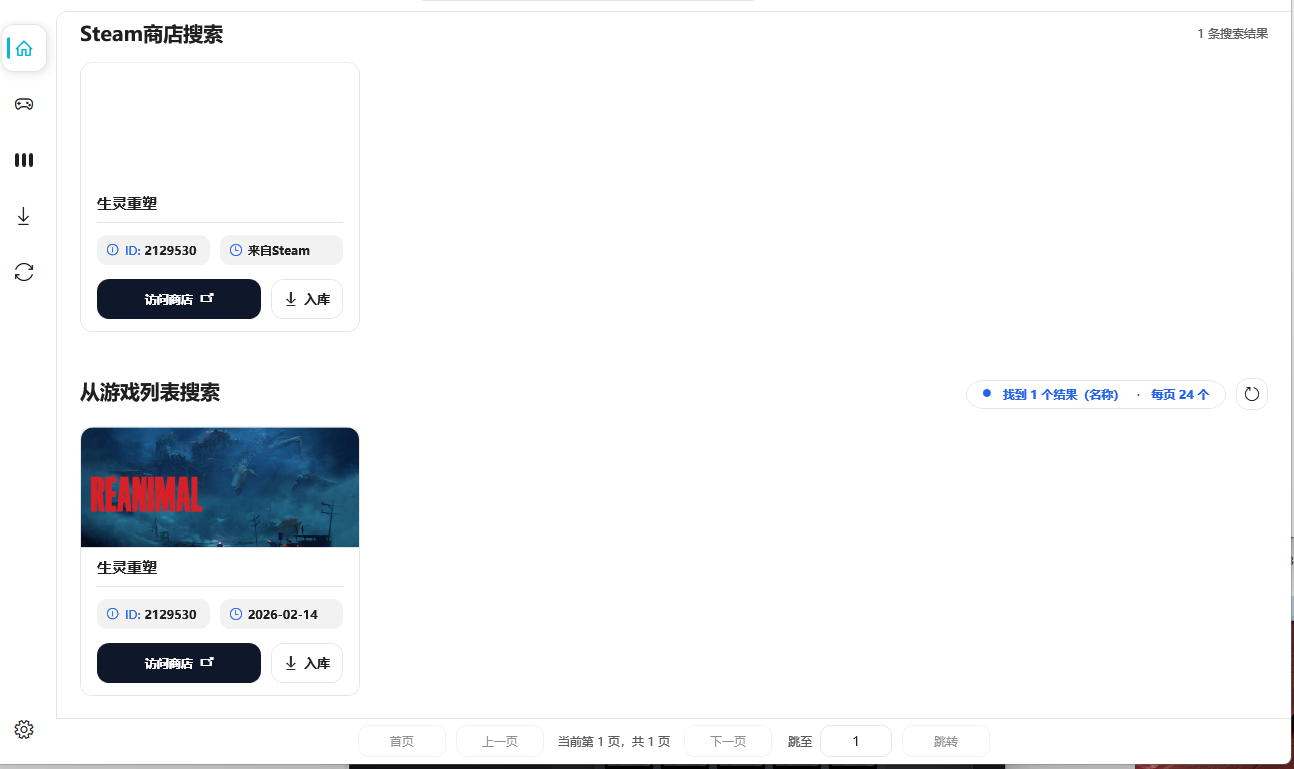Open settings gear in sidebar

[x=24, y=730]
